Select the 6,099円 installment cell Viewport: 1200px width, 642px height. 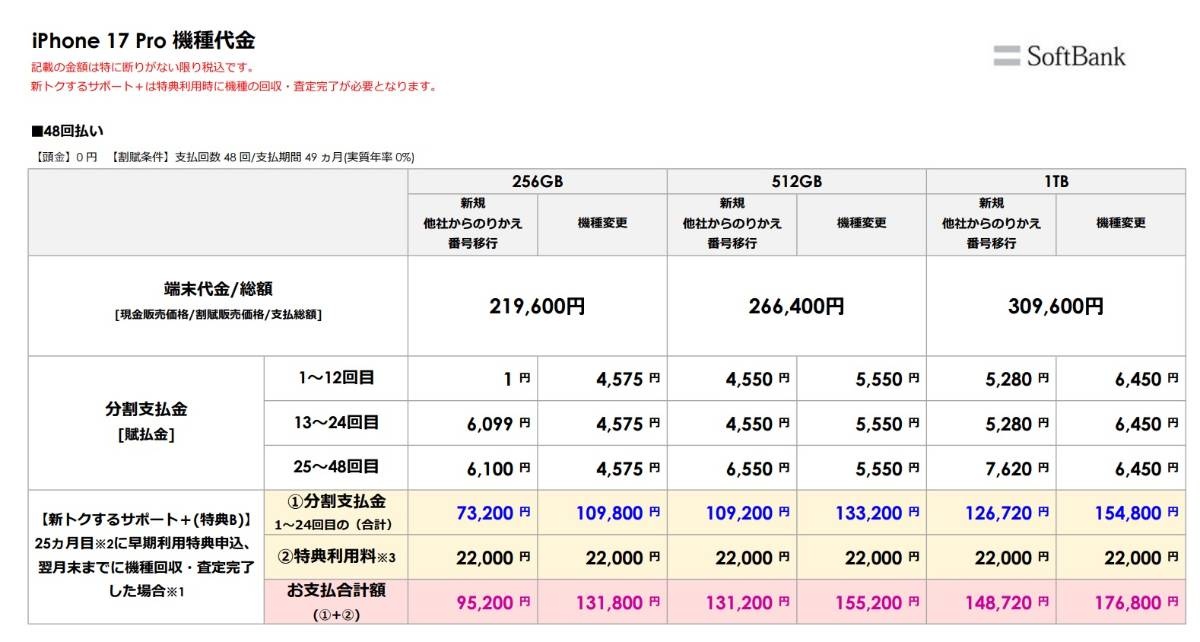coord(497,424)
